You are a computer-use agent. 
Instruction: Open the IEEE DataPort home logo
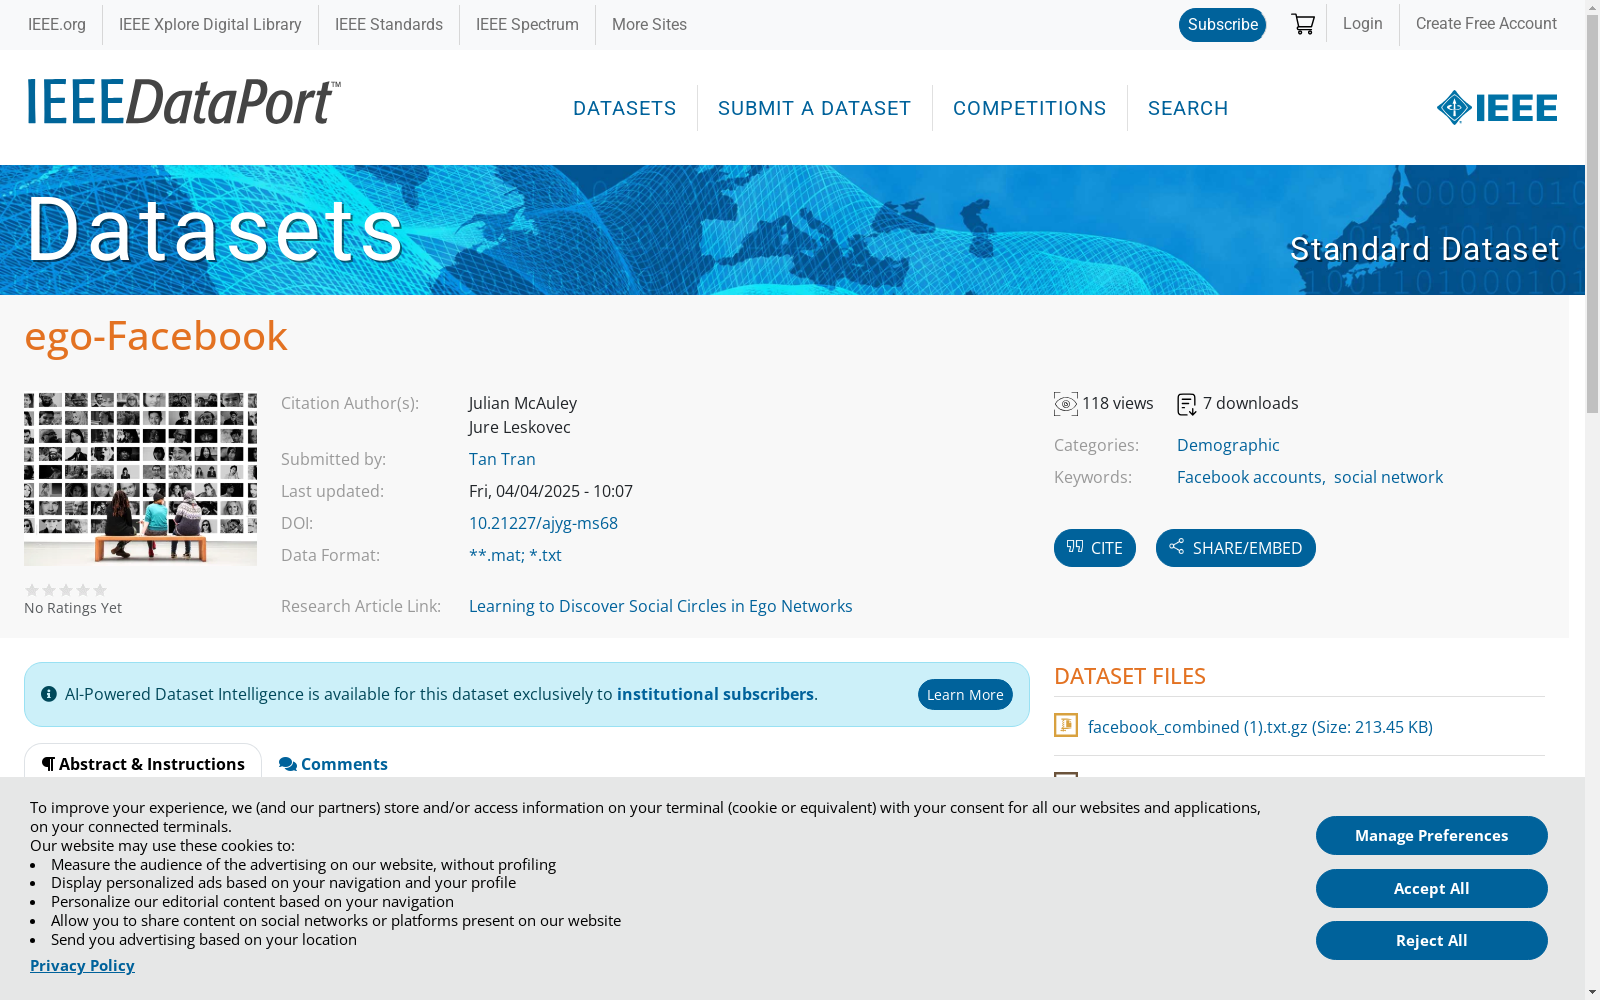(183, 102)
